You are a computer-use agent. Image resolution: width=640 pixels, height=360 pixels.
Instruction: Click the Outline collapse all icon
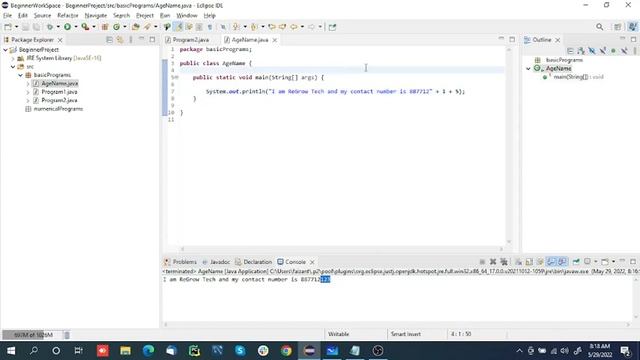pos(570,51)
